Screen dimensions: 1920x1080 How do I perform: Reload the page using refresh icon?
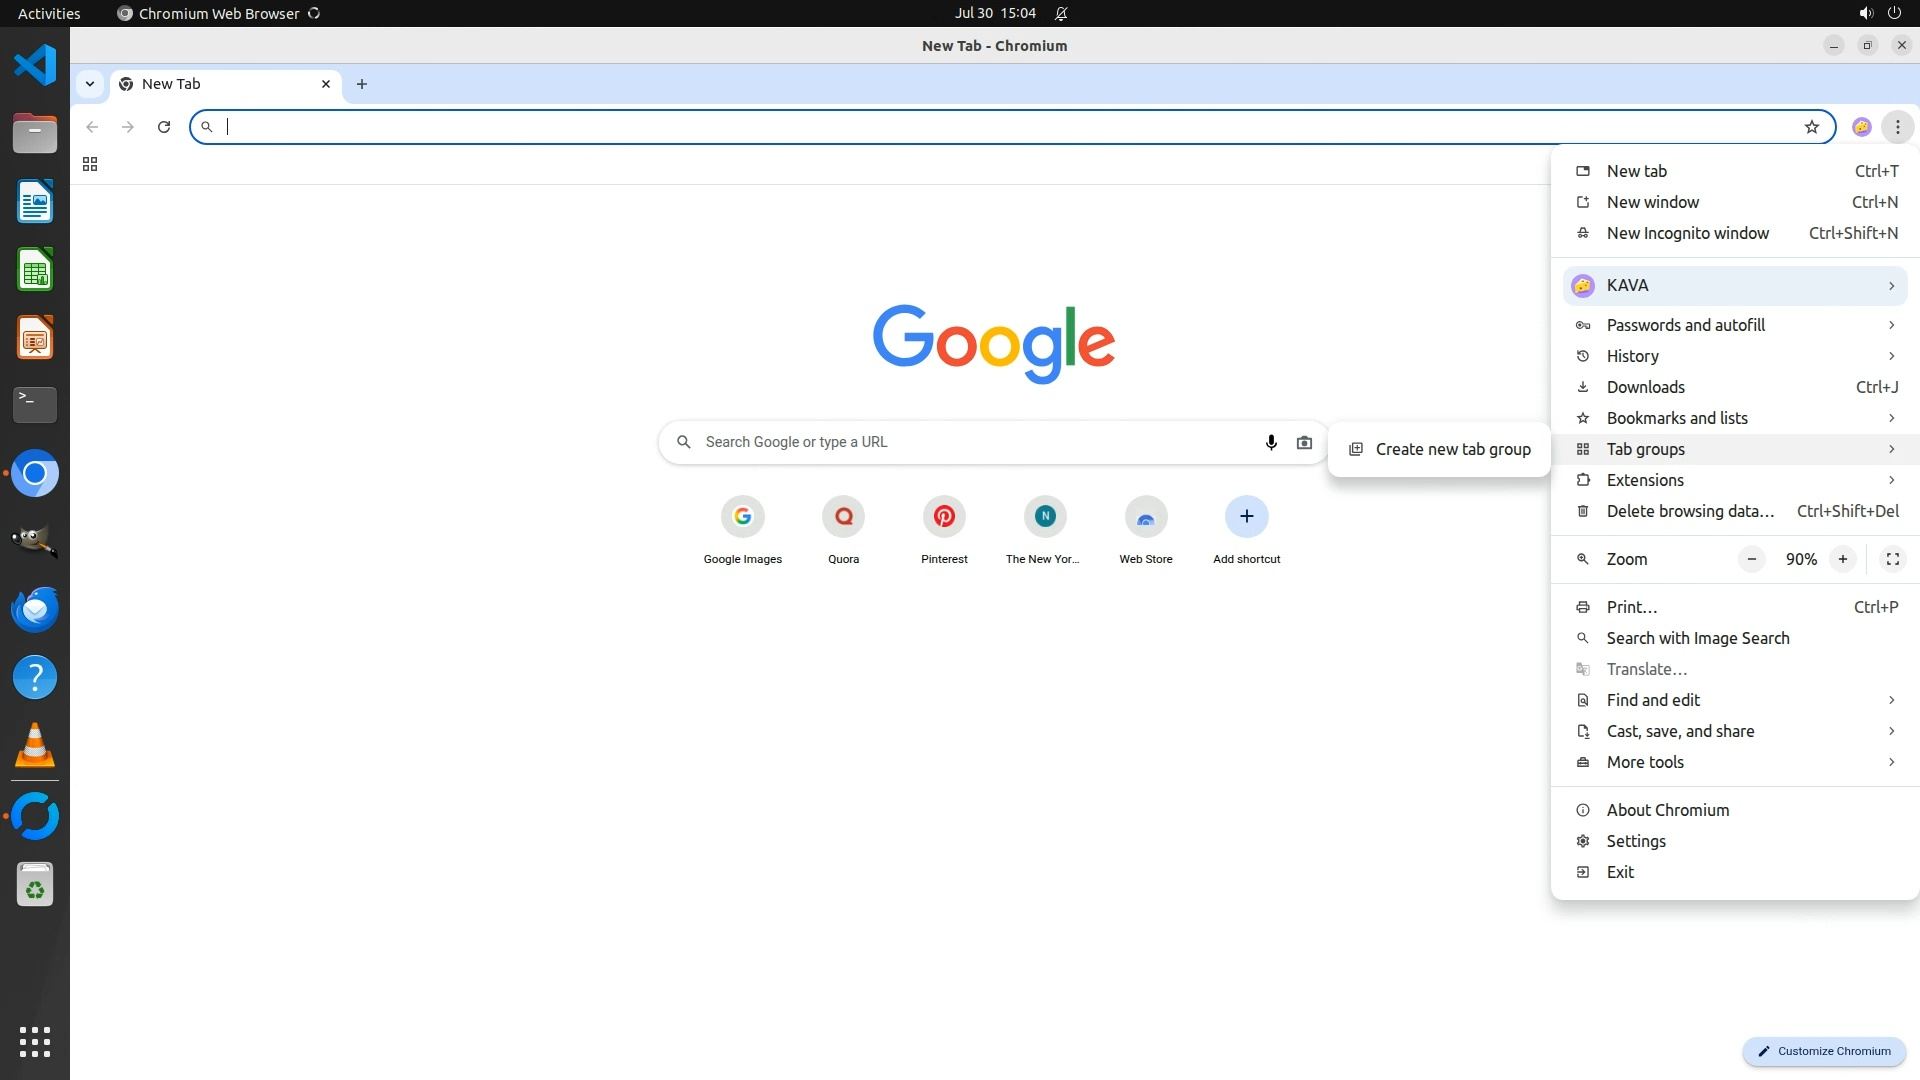point(164,127)
